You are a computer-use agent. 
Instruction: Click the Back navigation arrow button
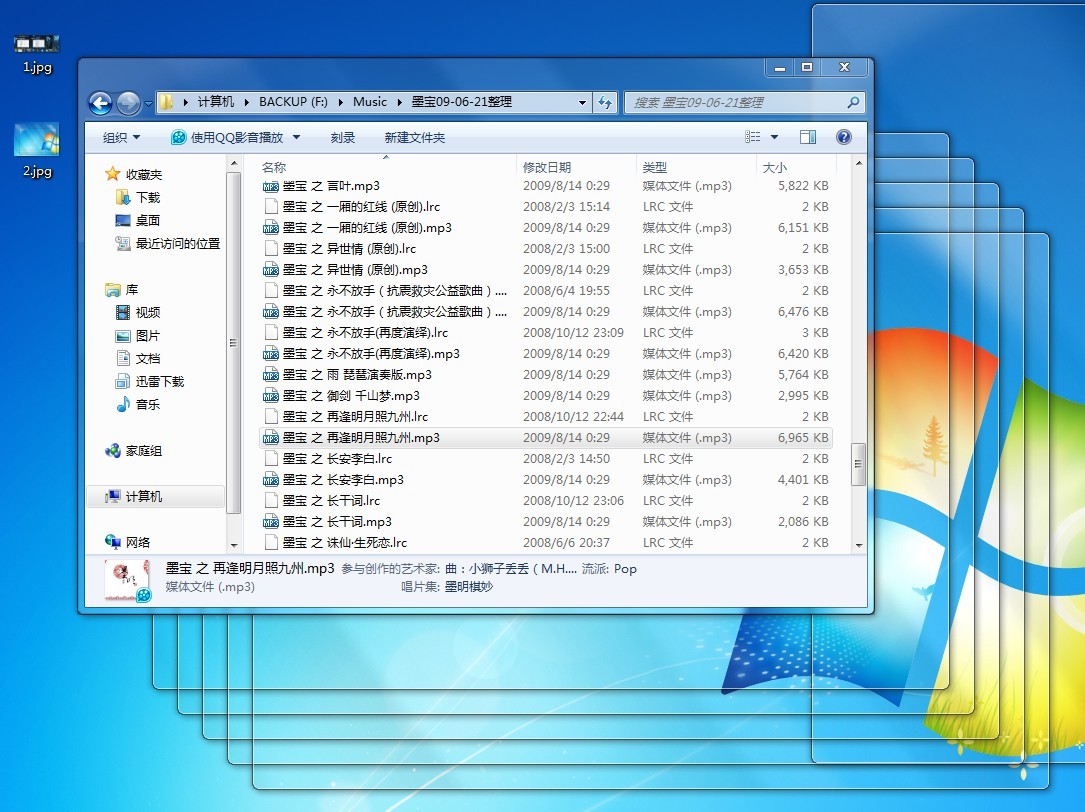(100, 102)
